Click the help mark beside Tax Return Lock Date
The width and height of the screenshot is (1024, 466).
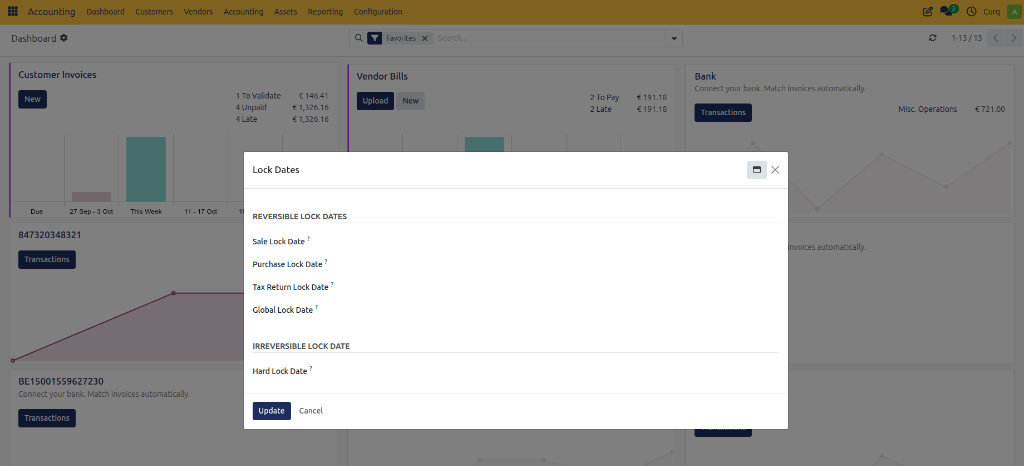[332, 285]
